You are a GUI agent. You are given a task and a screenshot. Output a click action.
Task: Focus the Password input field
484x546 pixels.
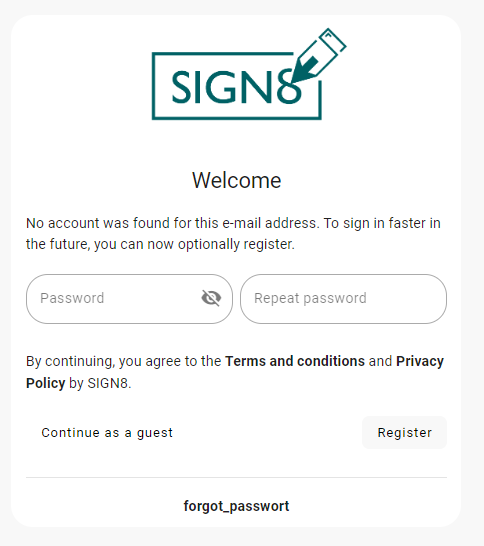(129, 299)
